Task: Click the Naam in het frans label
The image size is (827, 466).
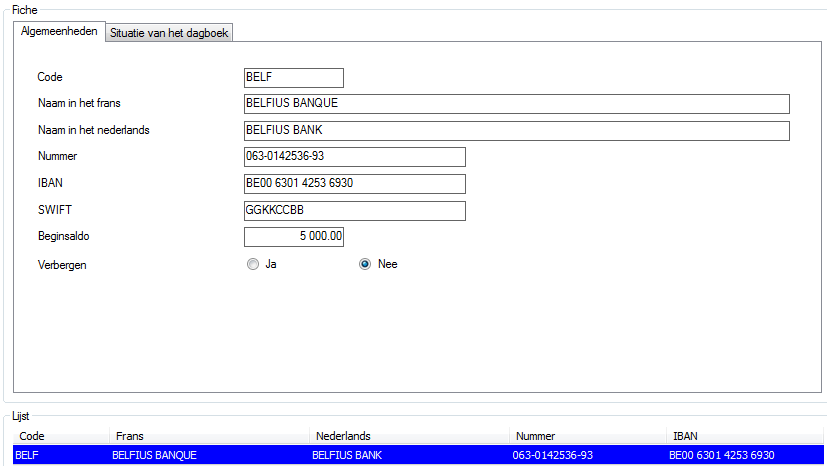Action: click(x=79, y=103)
